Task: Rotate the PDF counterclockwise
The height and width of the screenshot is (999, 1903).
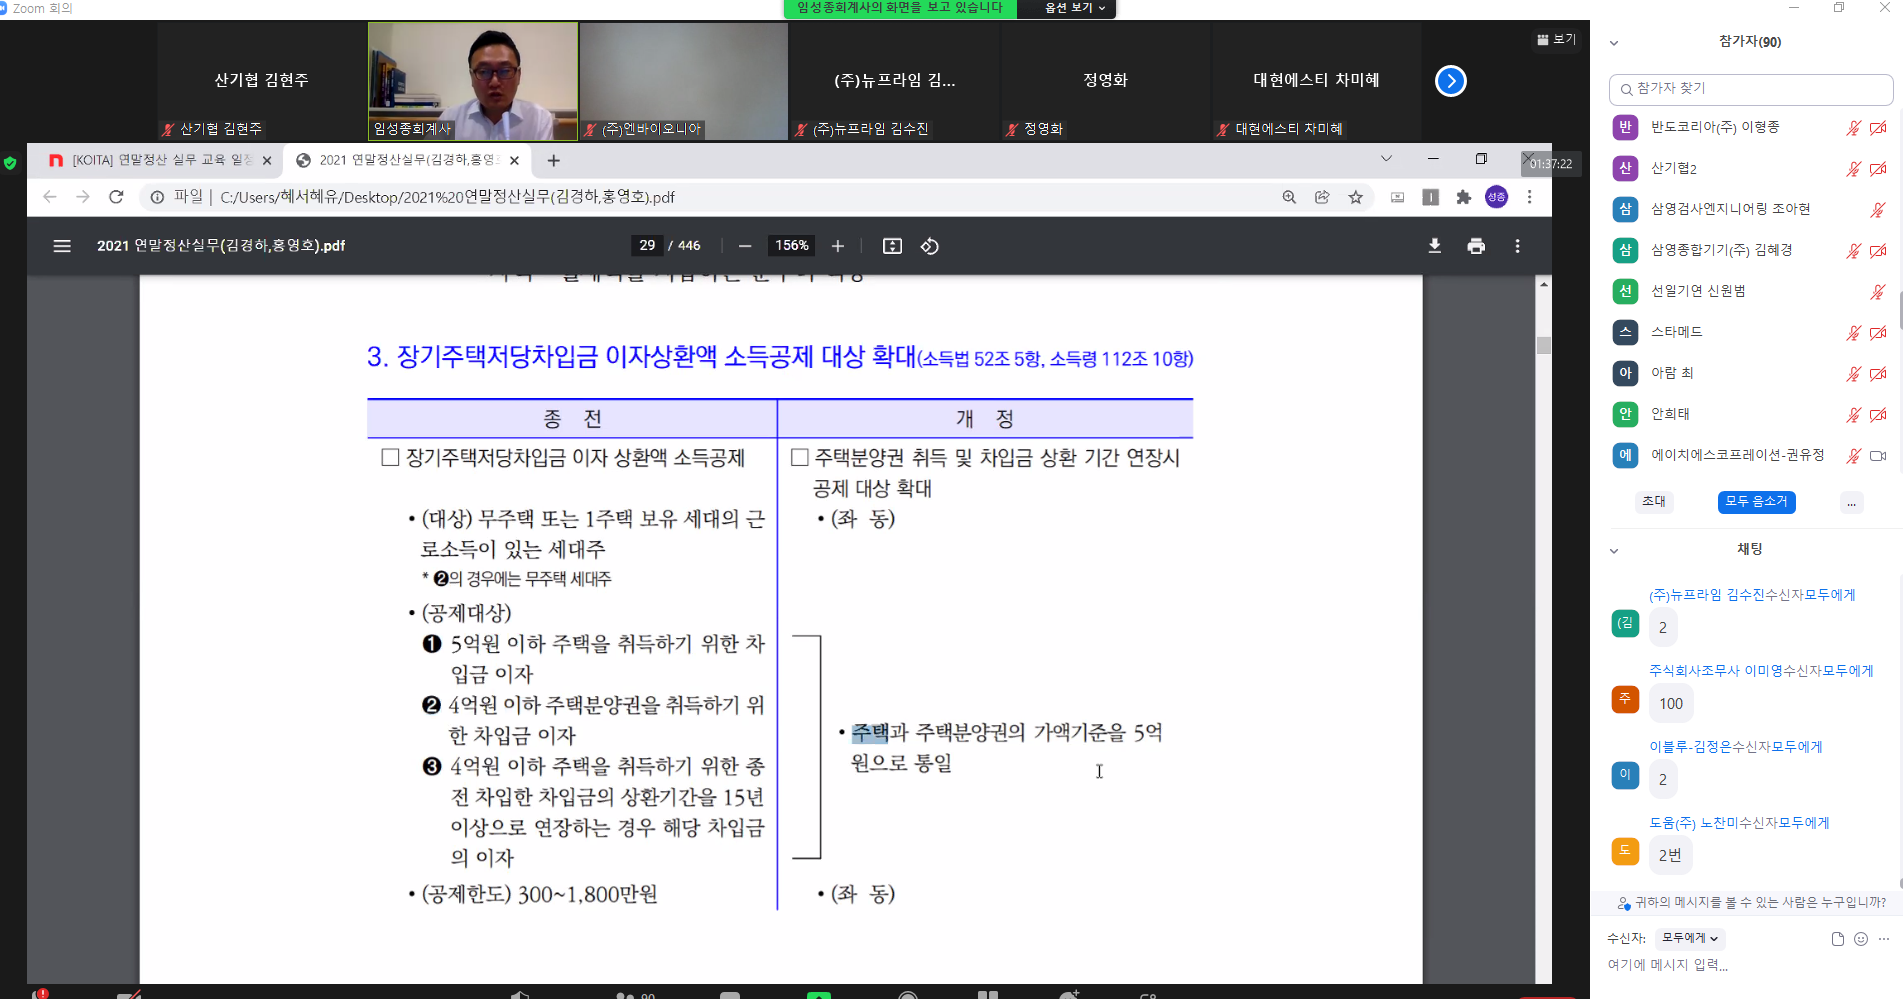Action: pos(930,246)
